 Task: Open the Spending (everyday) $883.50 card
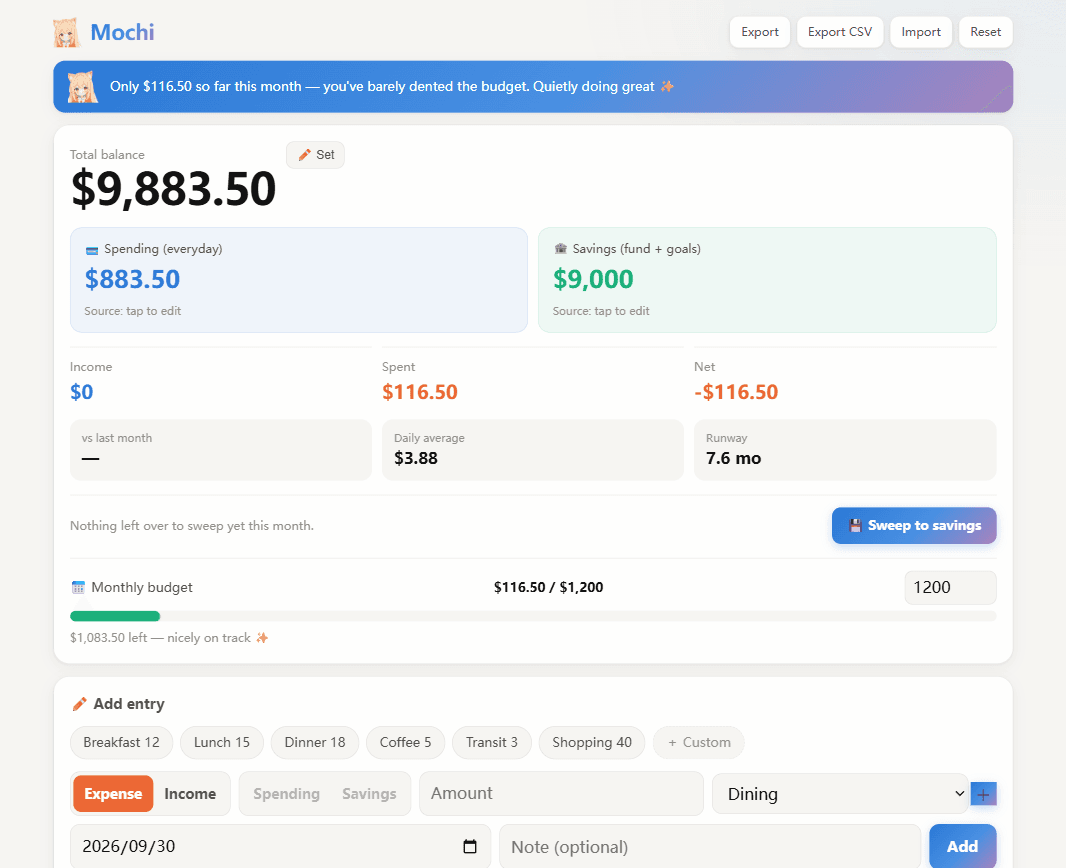point(298,280)
